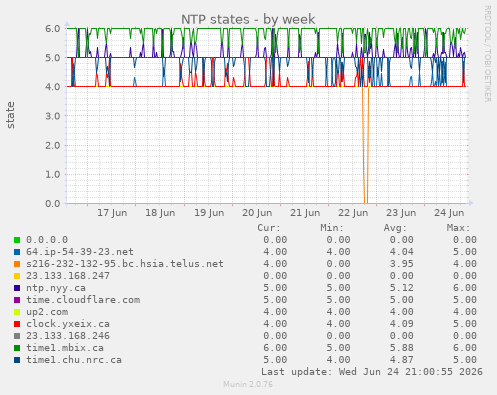Select the s216-232-132-95.bc.hsia.telus.net legend label
This screenshot has height=395, width=497.
coord(125,264)
